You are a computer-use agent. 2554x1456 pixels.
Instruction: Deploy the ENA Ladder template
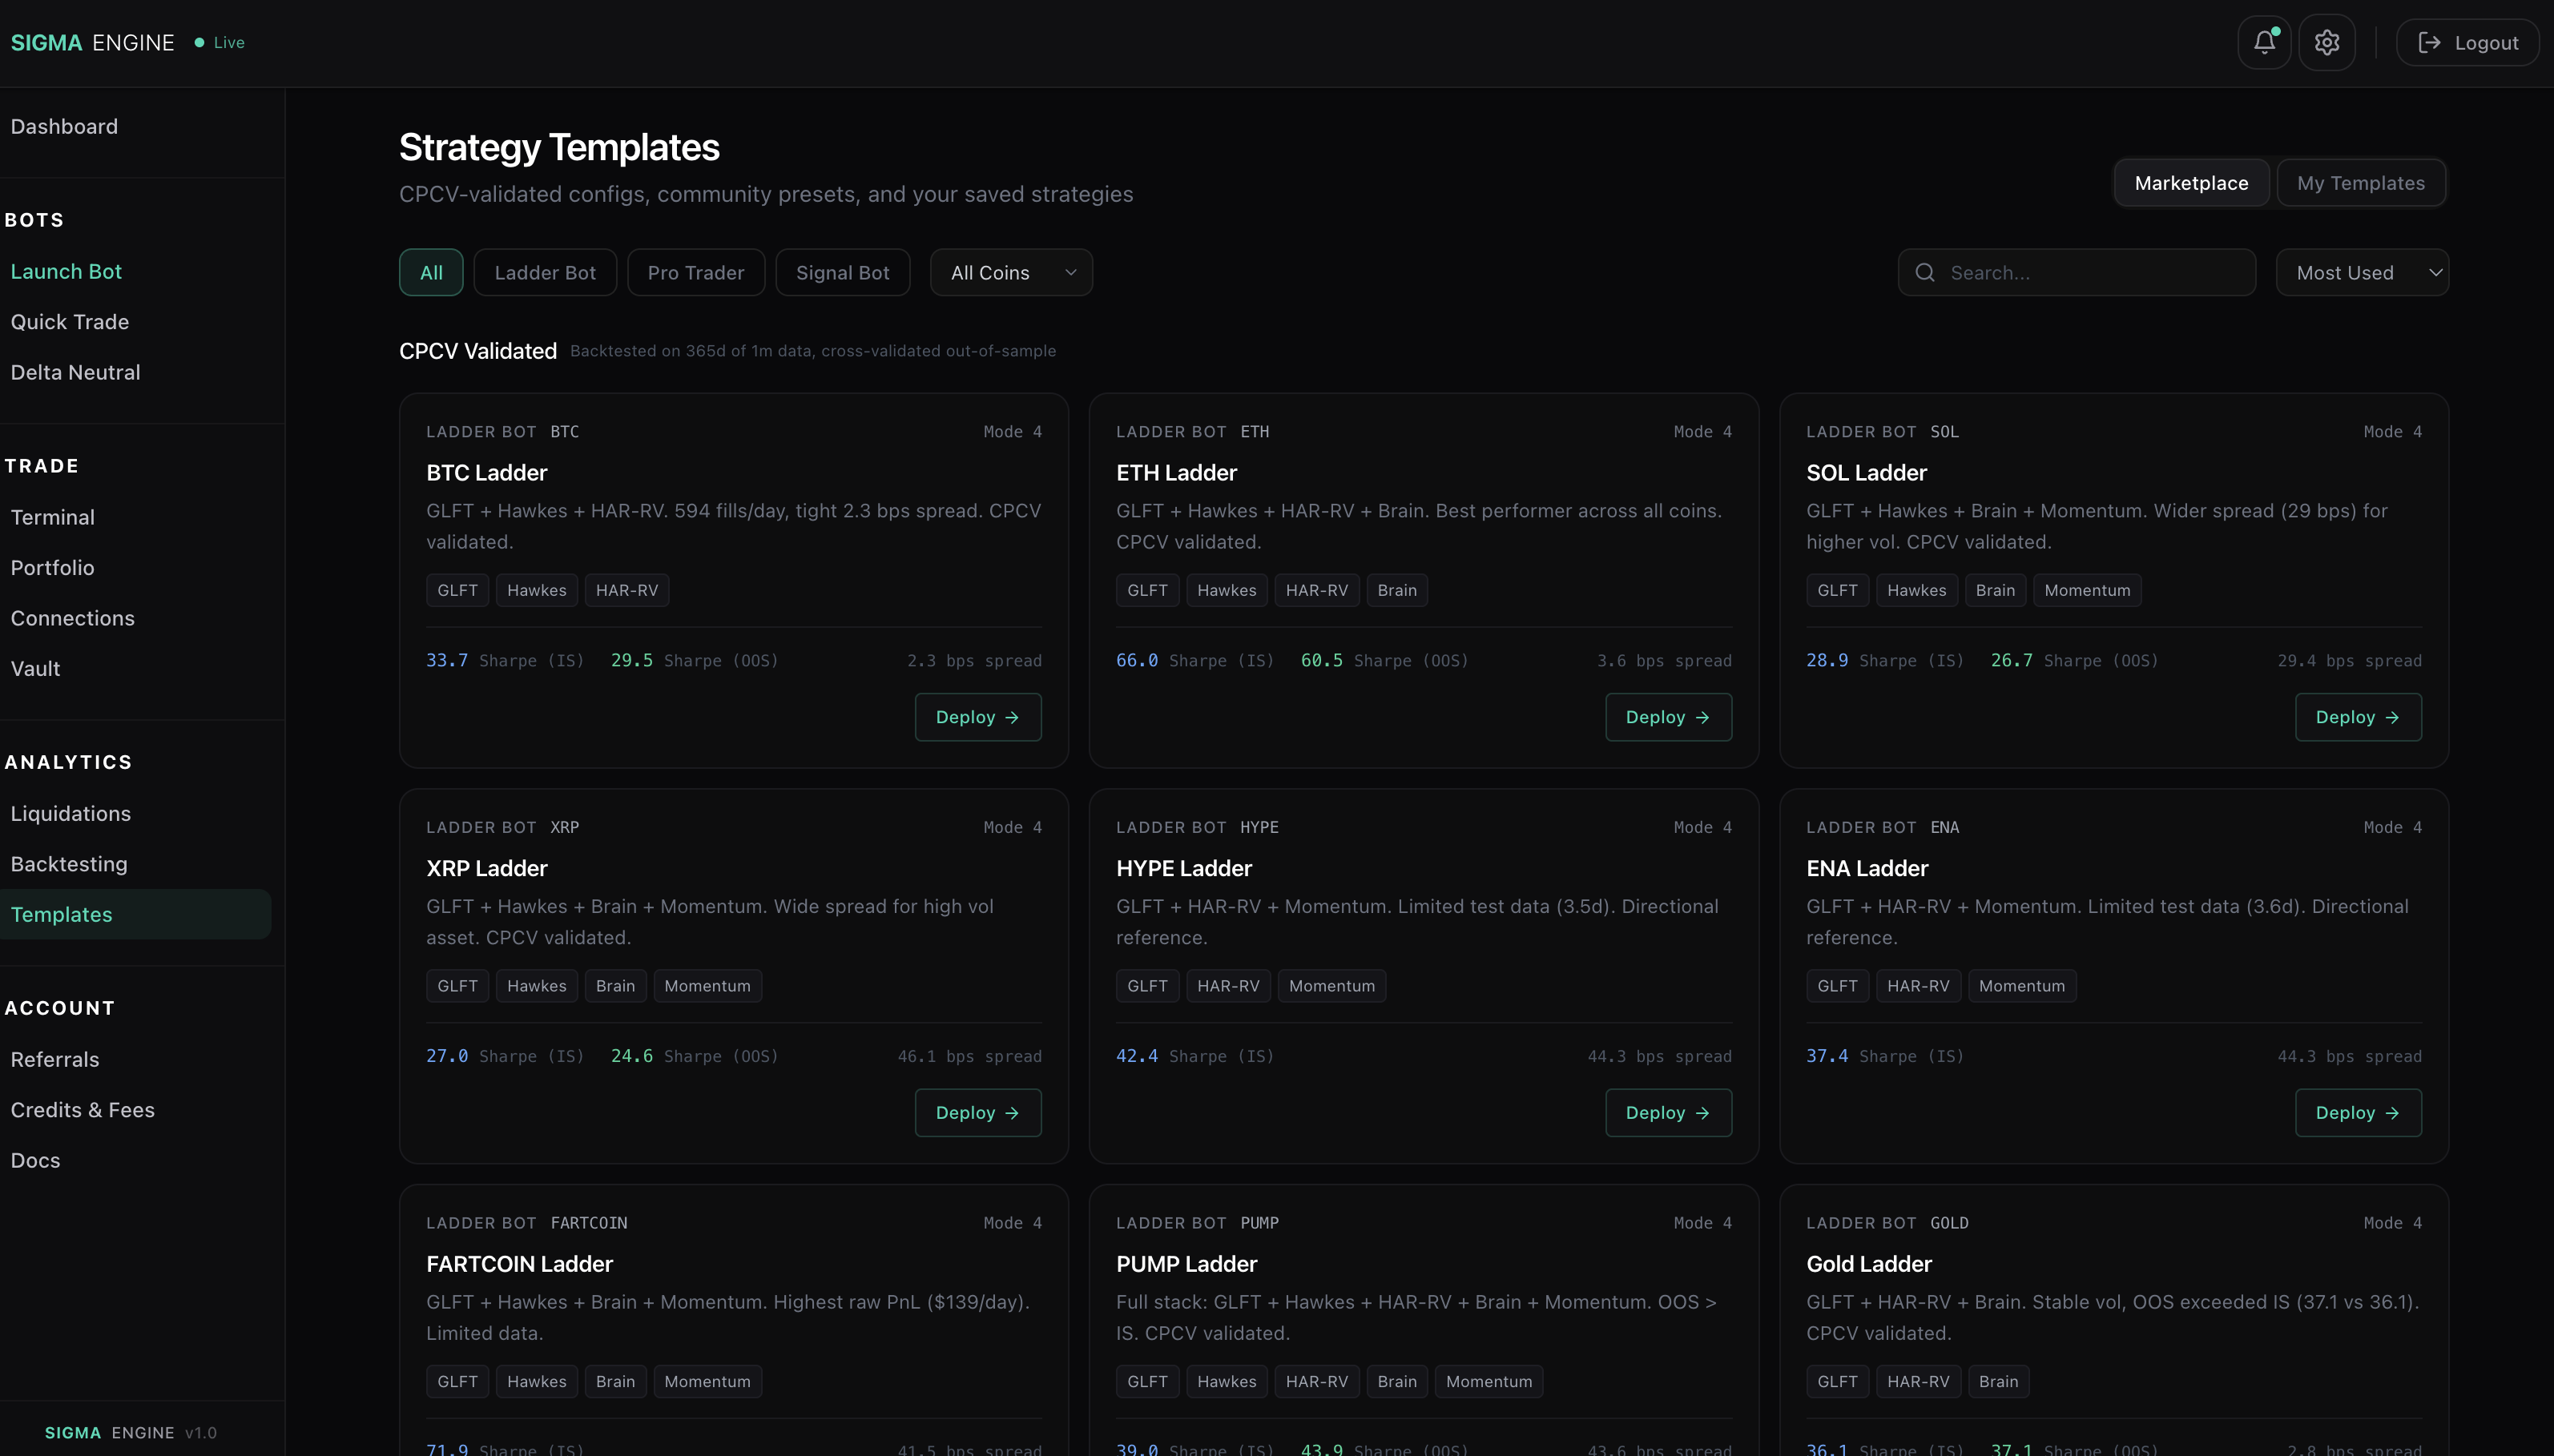[2358, 1112]
